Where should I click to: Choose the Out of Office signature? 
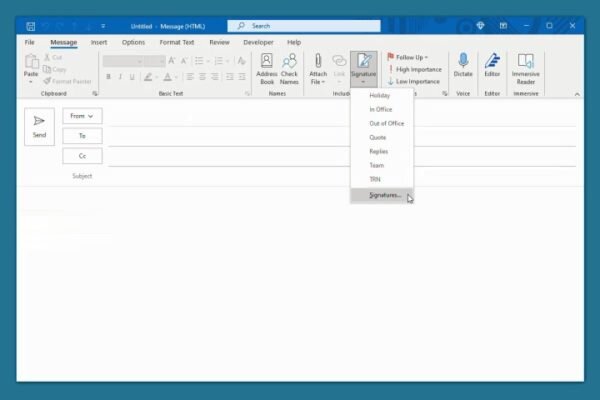[x=382, y=123]
